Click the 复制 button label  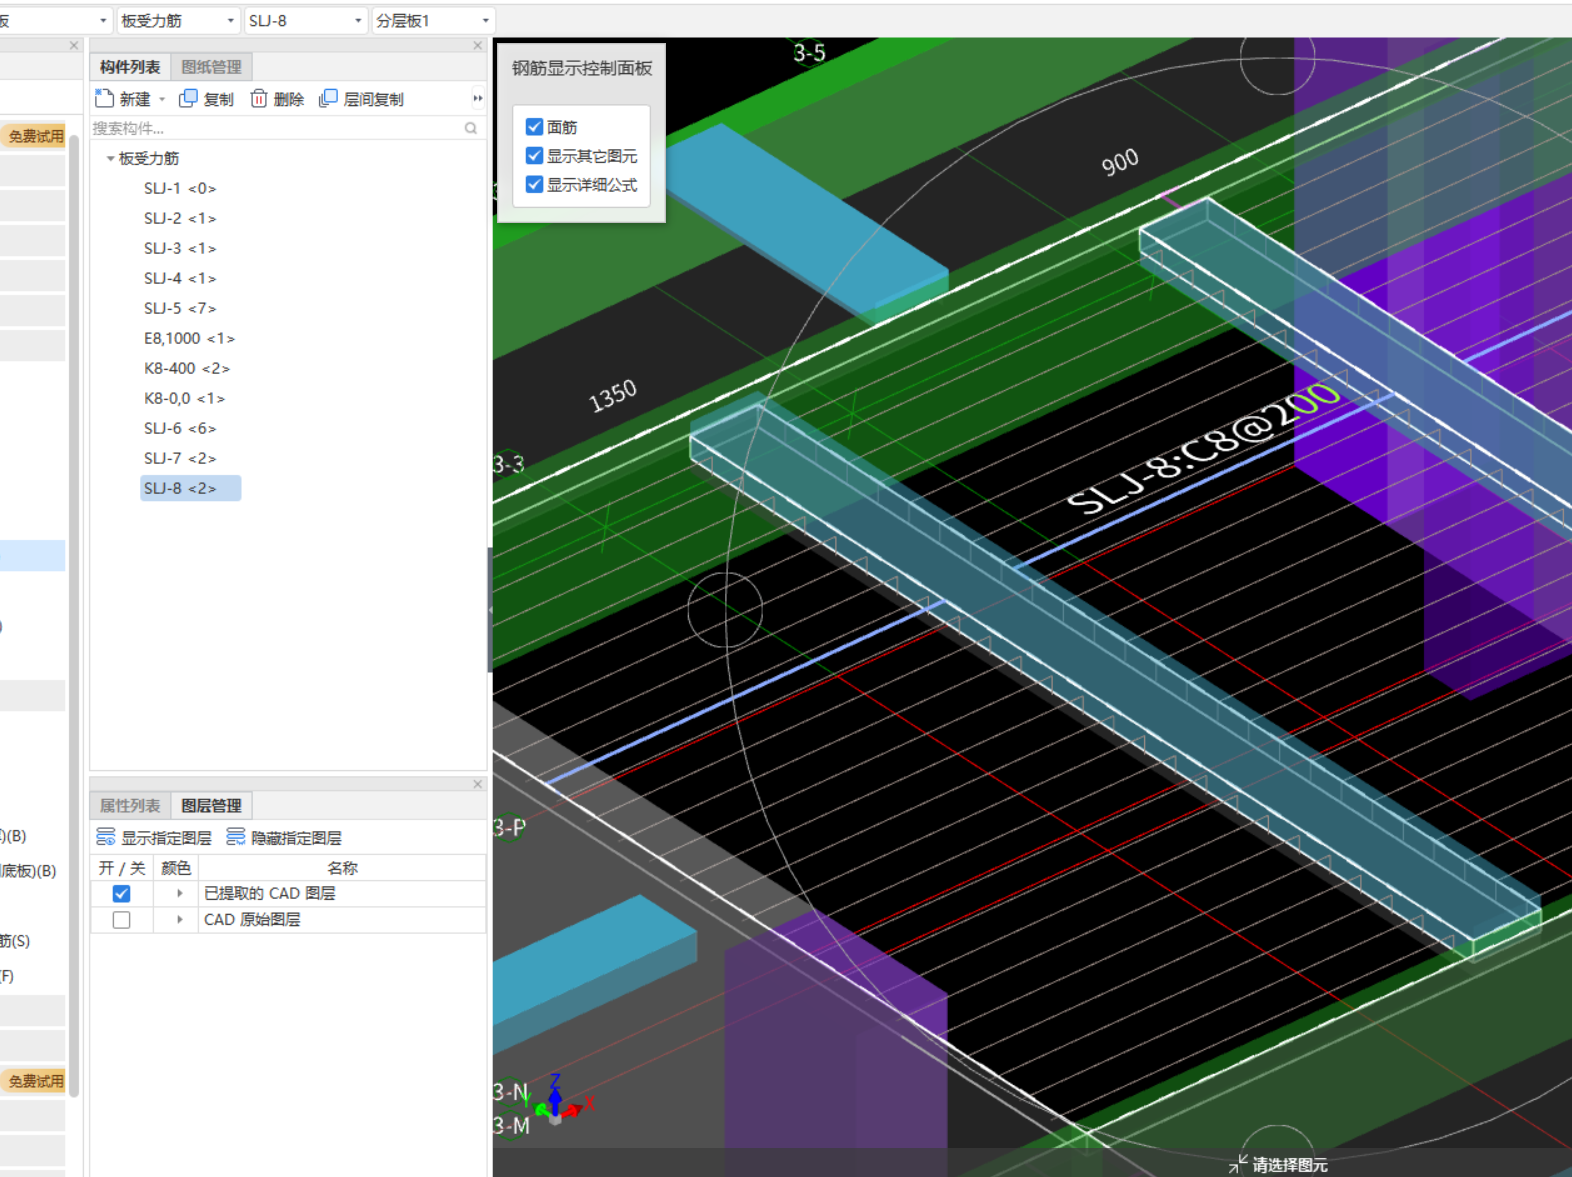point(218,99)
